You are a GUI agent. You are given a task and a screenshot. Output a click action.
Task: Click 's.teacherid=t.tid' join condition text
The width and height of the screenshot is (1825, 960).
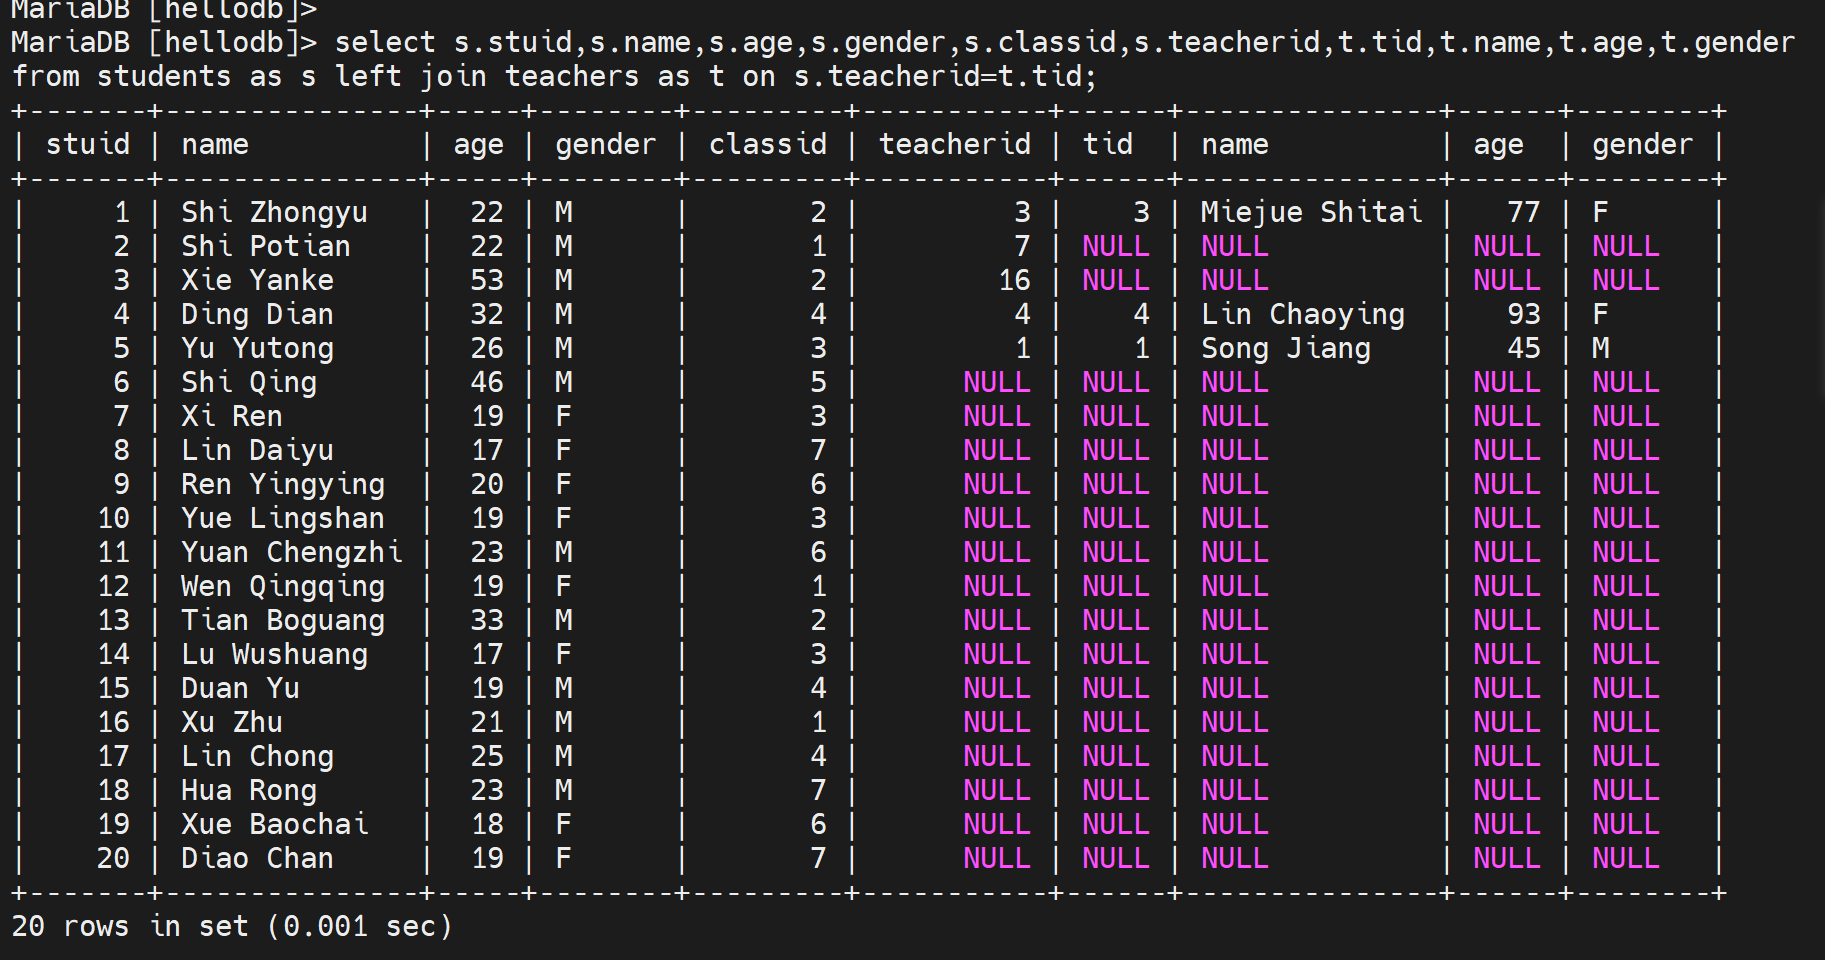coord(944,77)
